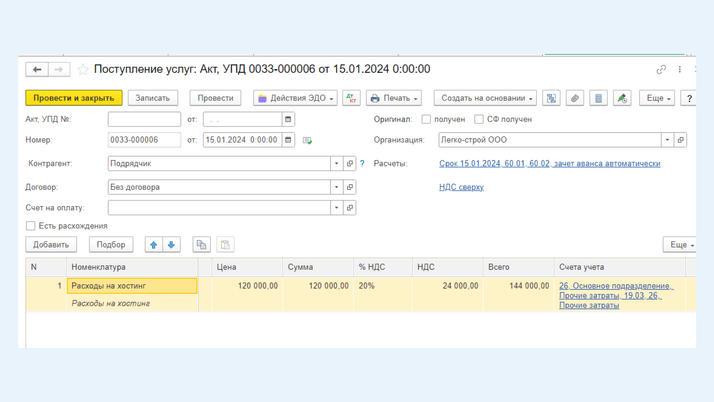Open the Создать на основании menu
The image size is (714, 402).
coord(486,98)
